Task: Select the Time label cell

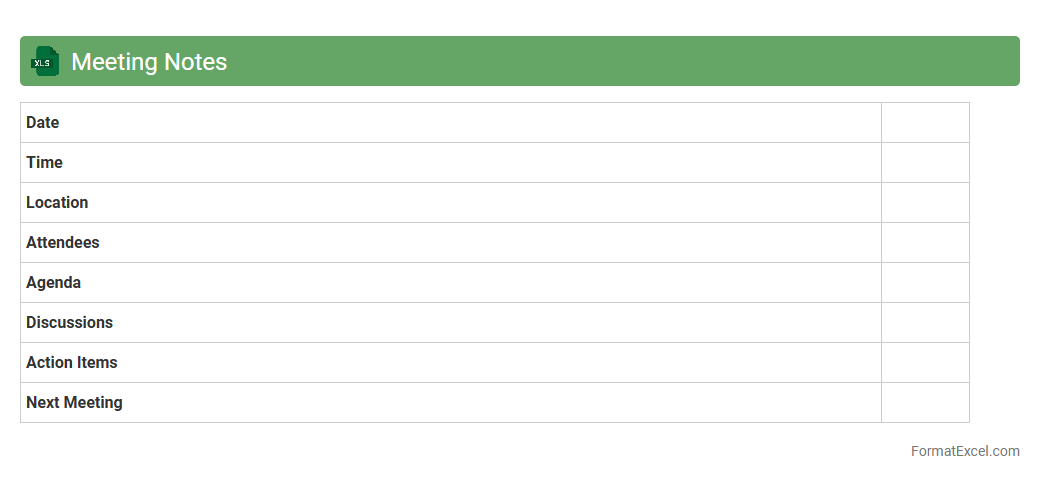Action: click(x=450, y=163)
